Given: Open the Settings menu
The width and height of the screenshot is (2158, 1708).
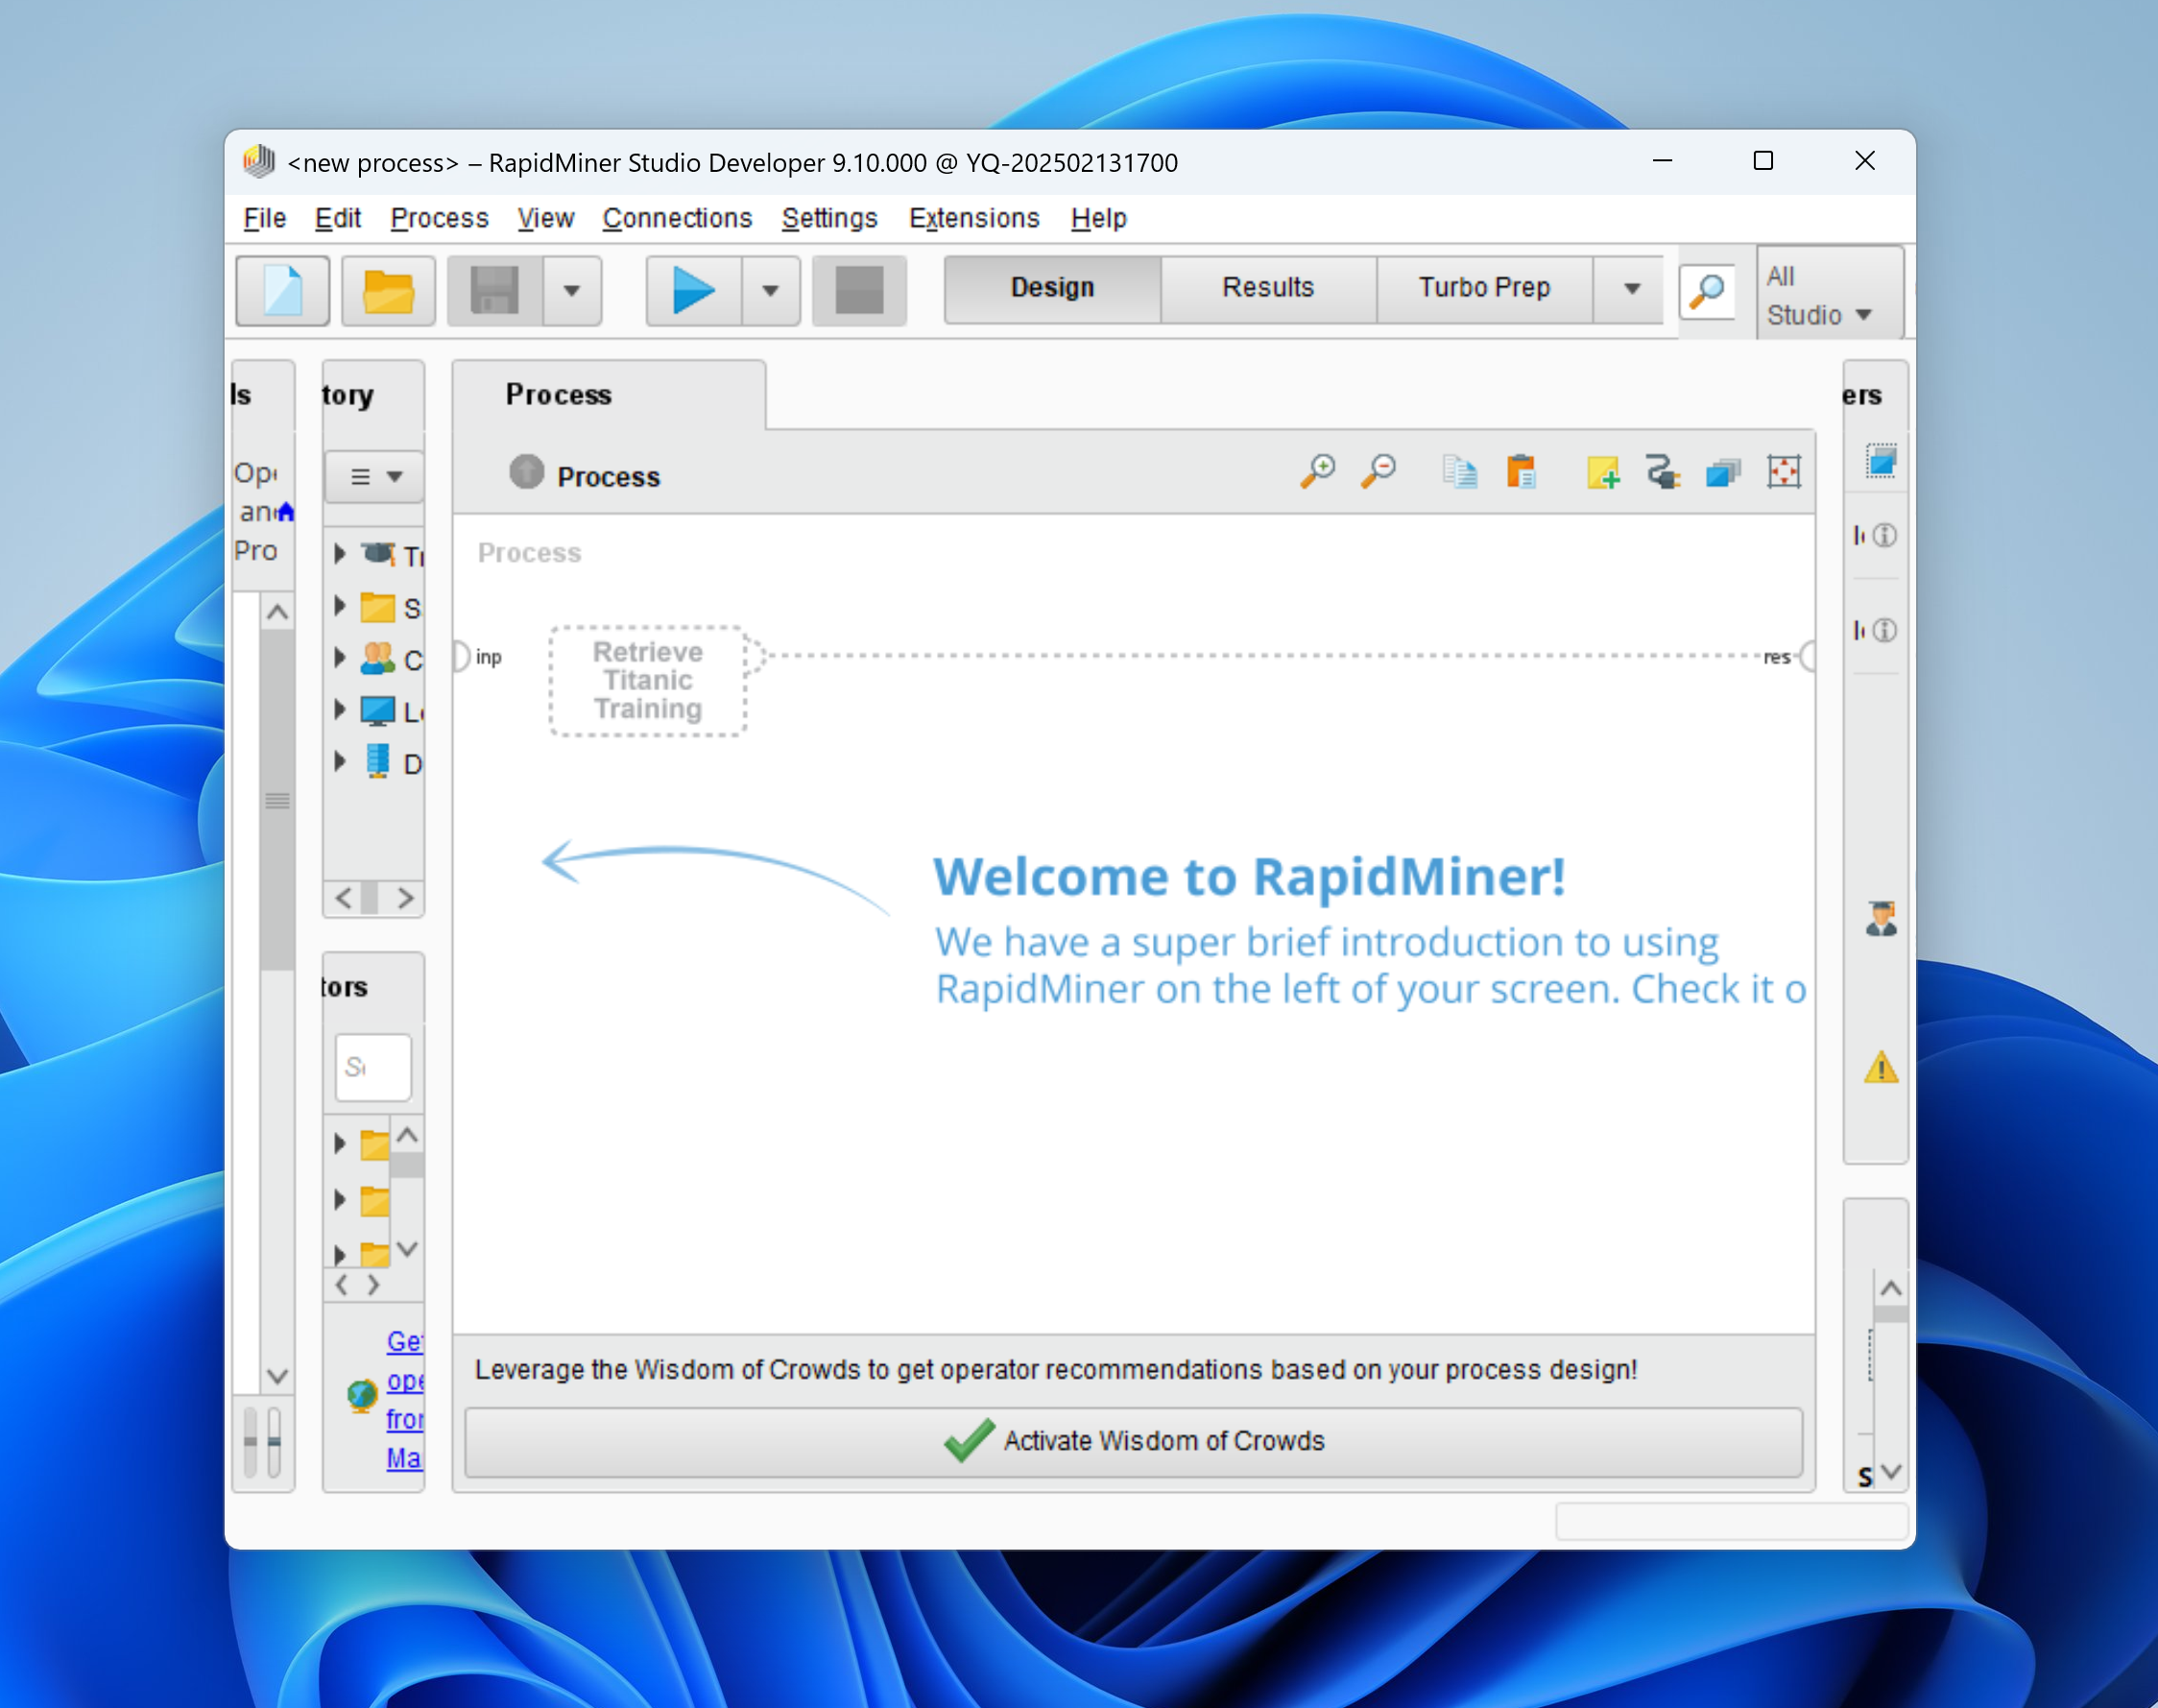Looking at the screenshot, I should 829,218.
